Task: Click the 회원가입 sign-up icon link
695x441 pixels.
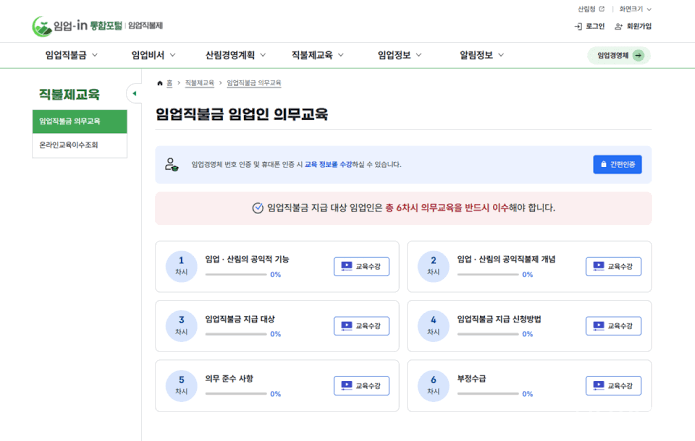Action: pyautogui.click(x=633, y=27)
